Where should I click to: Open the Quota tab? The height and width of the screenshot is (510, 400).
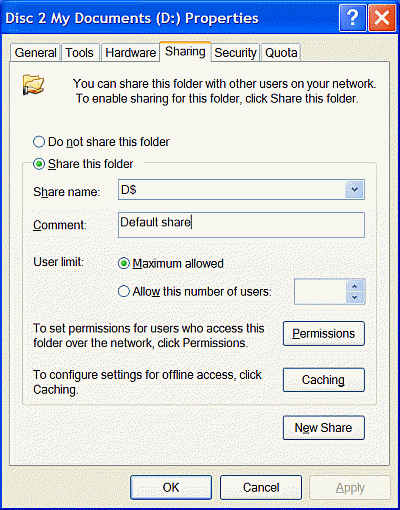click(x=281, y=53)
